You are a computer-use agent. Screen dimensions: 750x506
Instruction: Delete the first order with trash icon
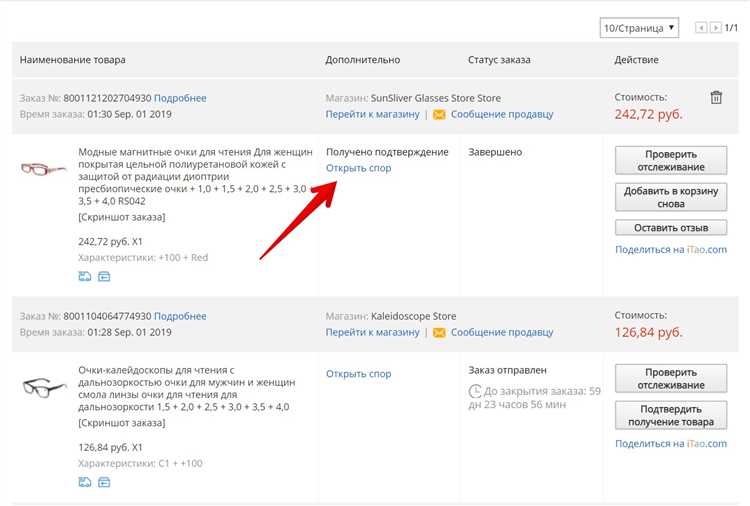point(716,98)
